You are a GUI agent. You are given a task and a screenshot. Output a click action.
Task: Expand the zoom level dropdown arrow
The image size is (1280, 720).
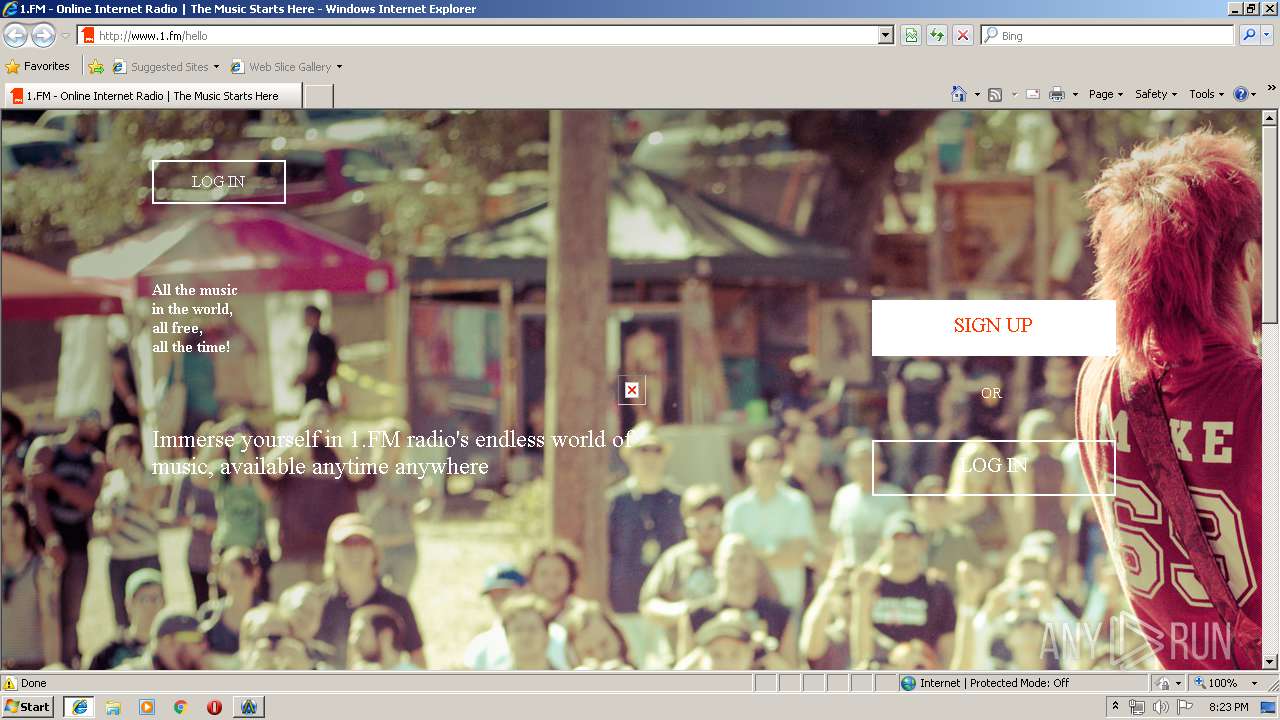(1254, 683)
